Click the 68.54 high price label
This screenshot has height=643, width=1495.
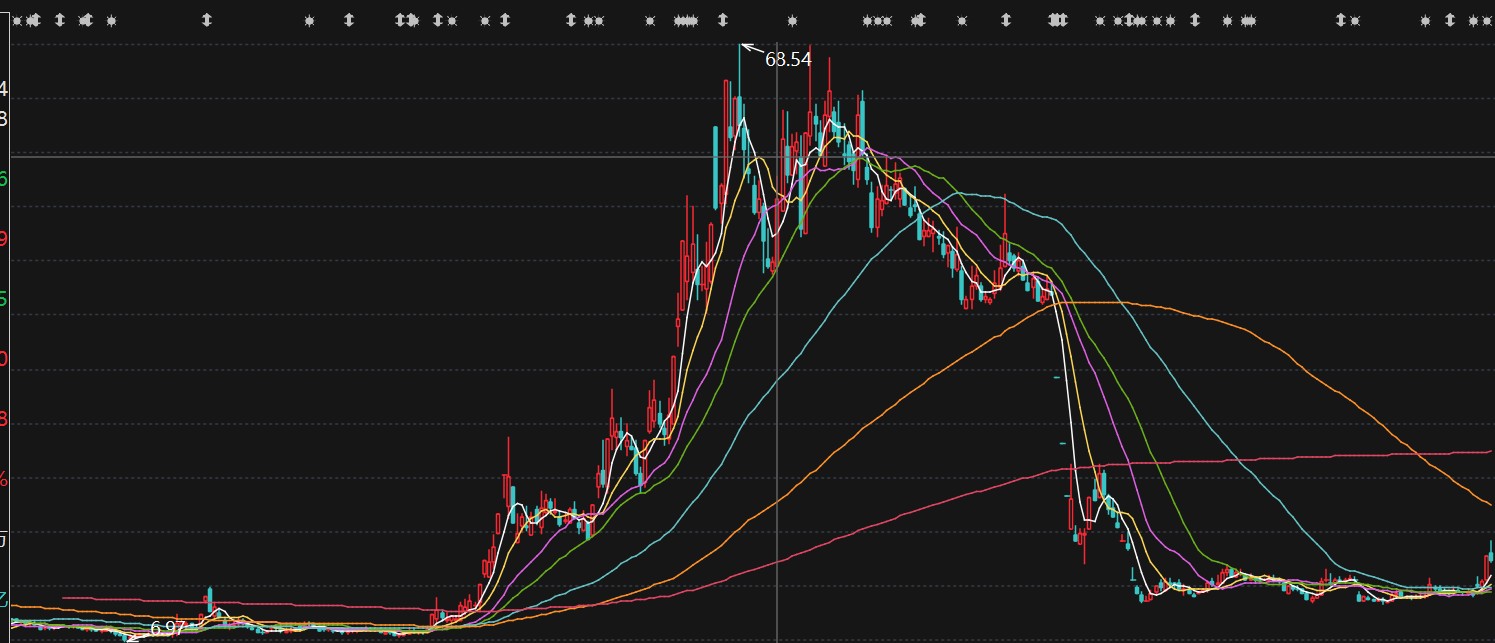pyautogui.click(x=788, y=59)
